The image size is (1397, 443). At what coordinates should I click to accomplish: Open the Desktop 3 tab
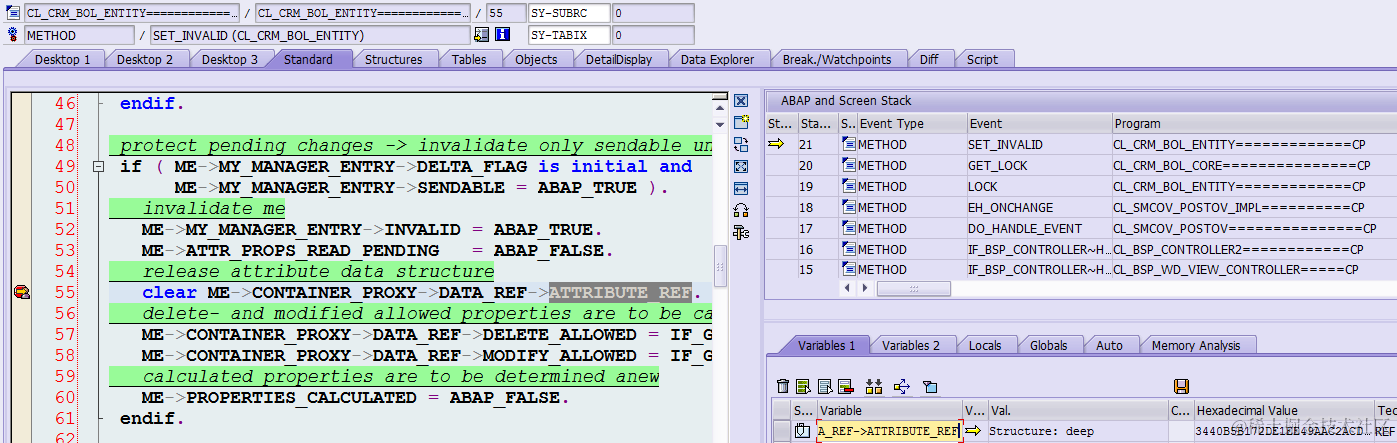point(230,59)
